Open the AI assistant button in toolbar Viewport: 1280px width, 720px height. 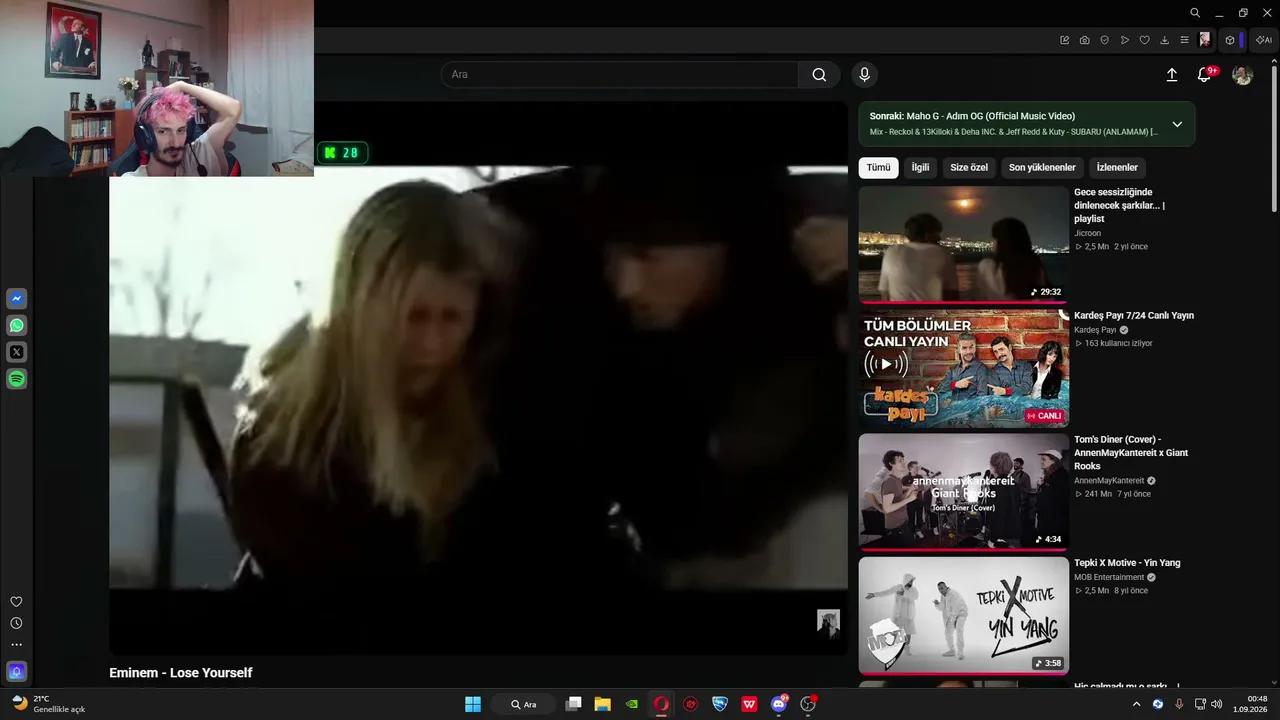(x=1264, y=40)
